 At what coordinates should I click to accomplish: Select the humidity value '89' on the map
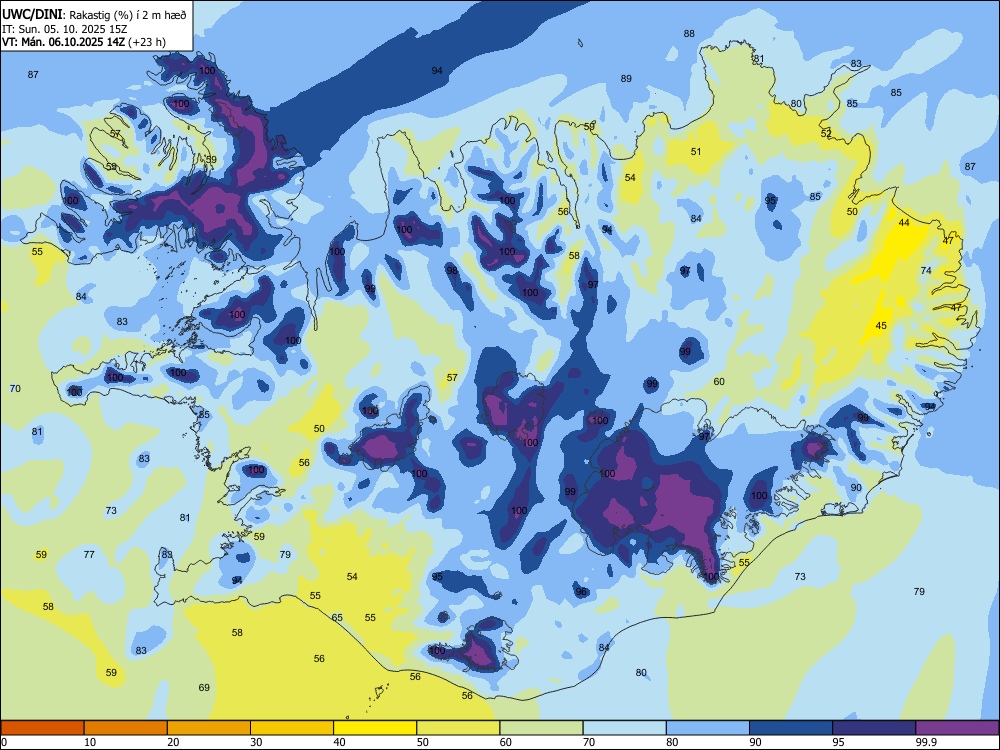[626, 78]
